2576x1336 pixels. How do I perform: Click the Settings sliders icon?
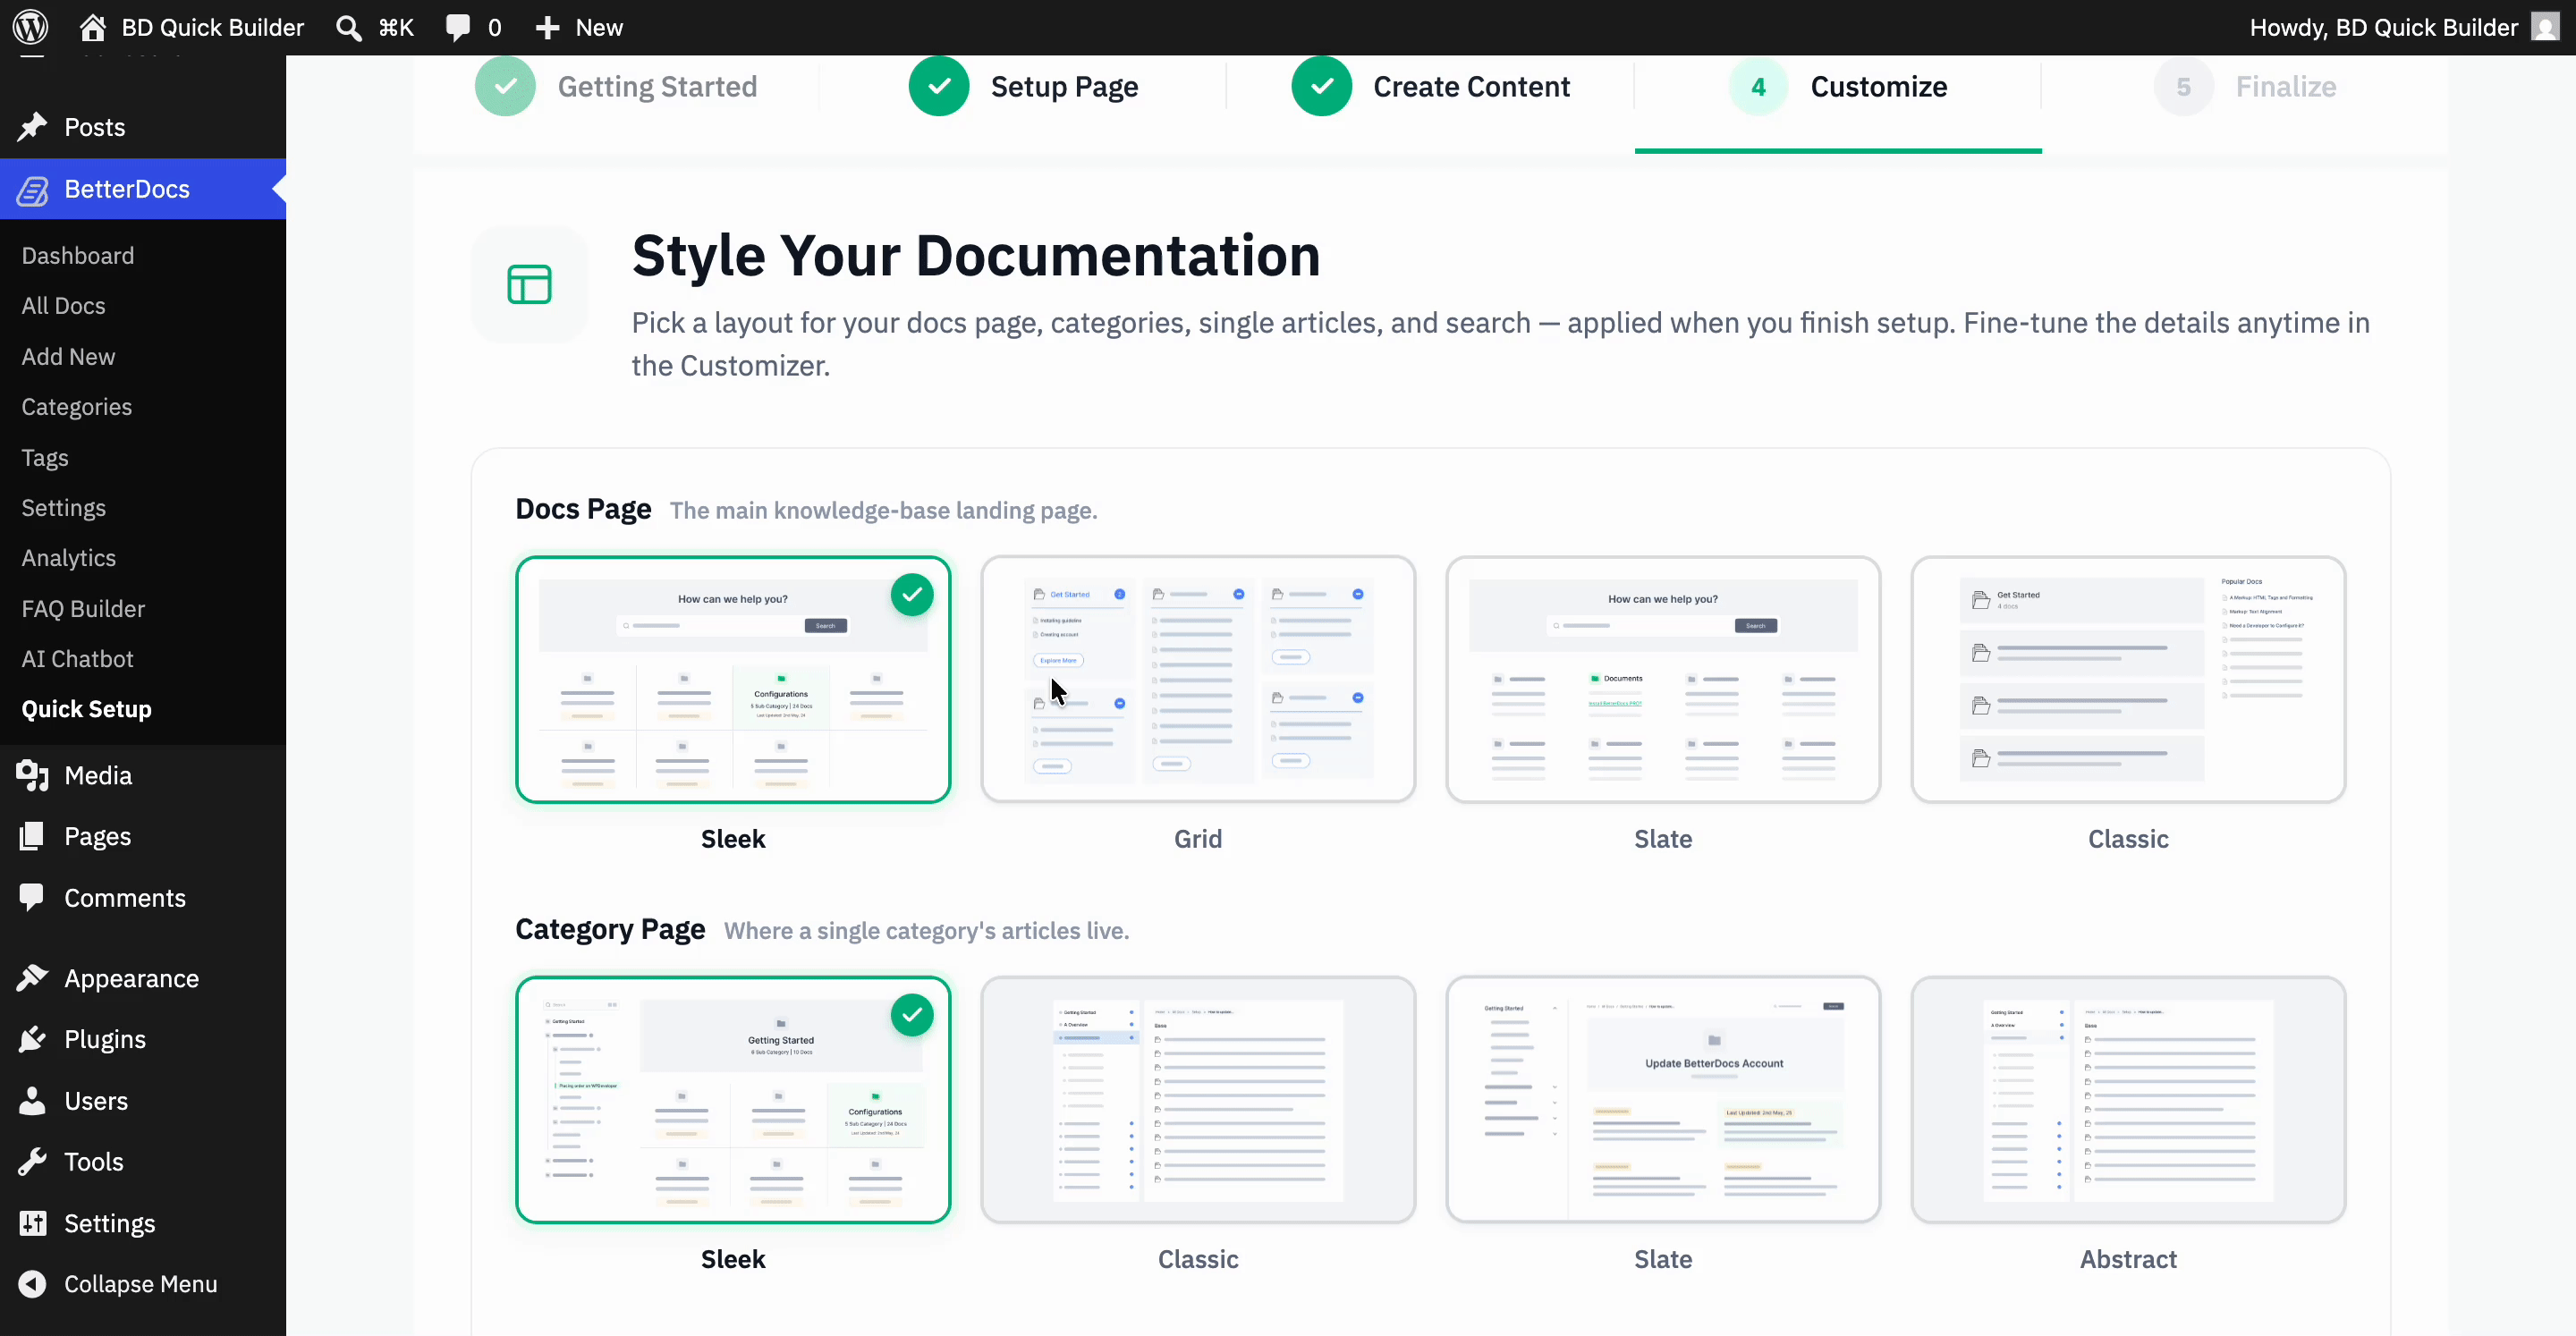click(x=32, y=1223)
